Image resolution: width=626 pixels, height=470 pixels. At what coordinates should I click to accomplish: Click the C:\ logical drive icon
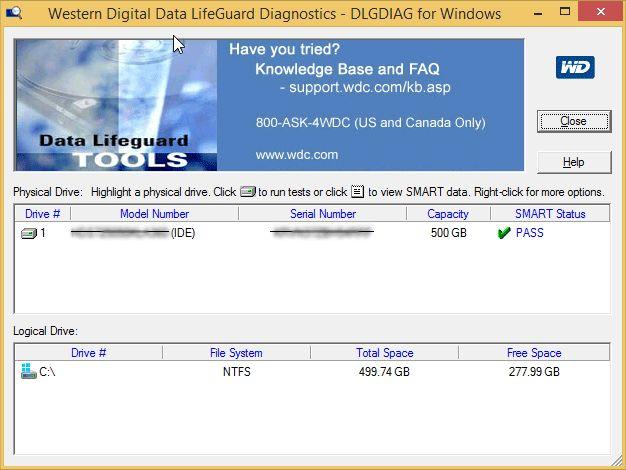(x=28, y=371)
